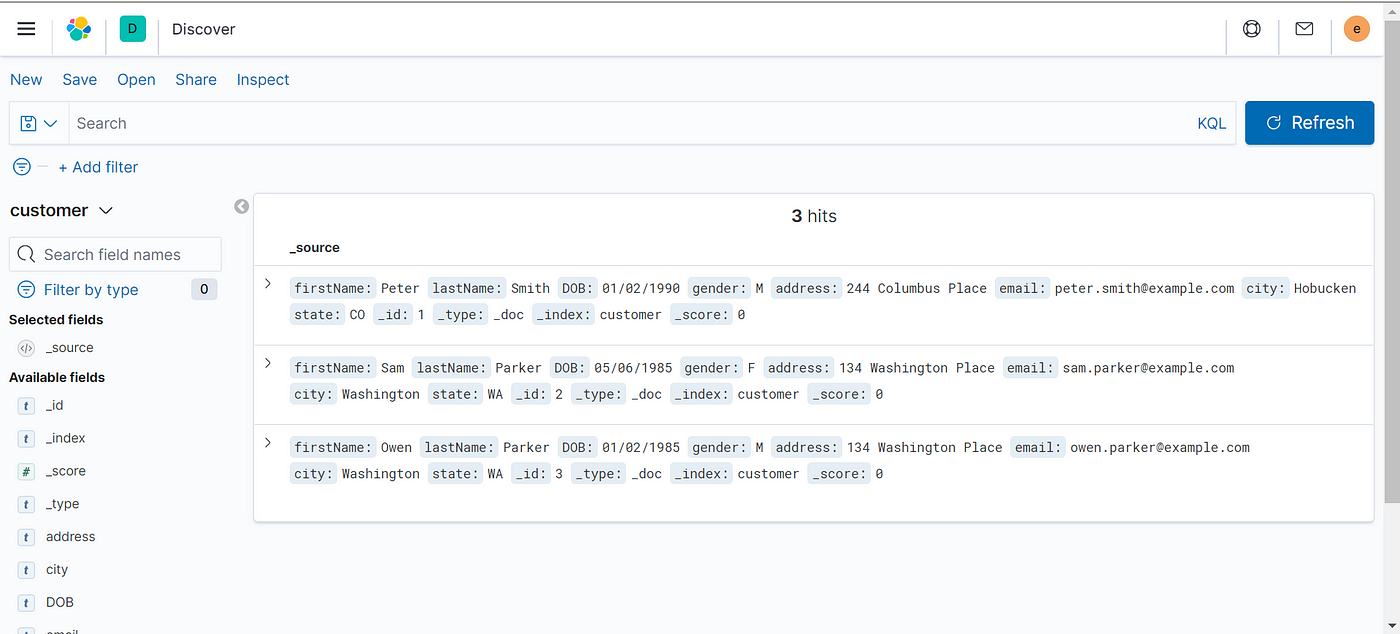Click the address field type icon

[27, 537]
